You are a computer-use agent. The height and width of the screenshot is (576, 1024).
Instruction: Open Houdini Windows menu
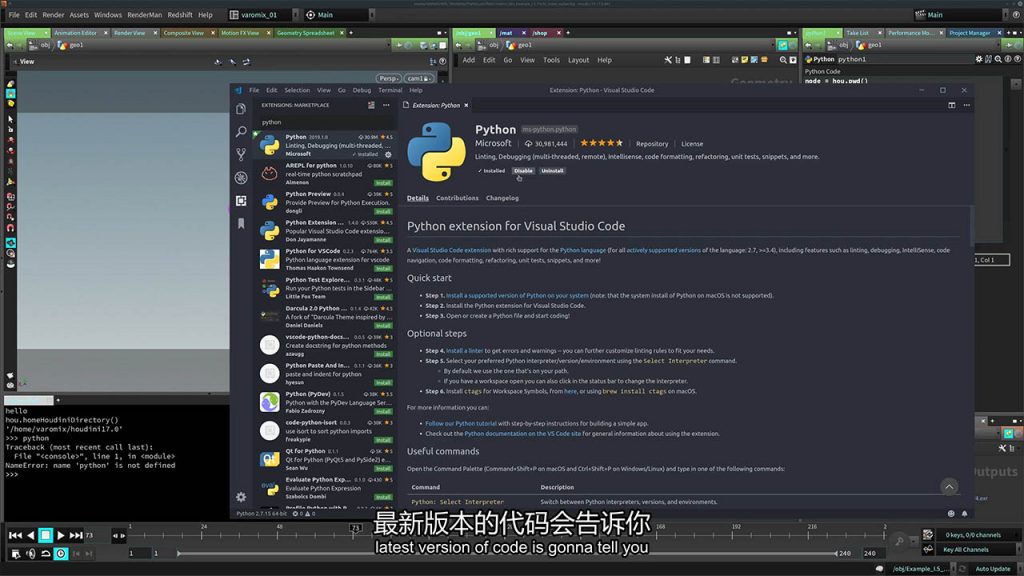[108, 14]
